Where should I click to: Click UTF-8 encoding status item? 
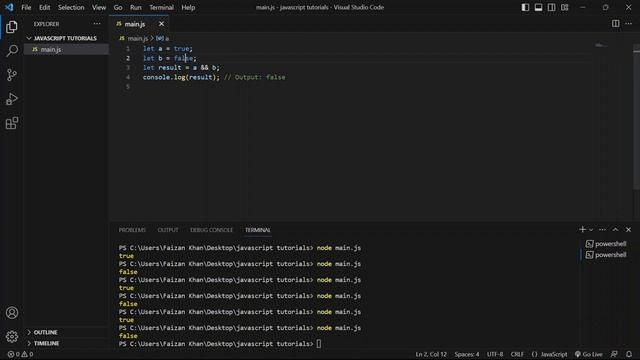(x=495, y=354)
